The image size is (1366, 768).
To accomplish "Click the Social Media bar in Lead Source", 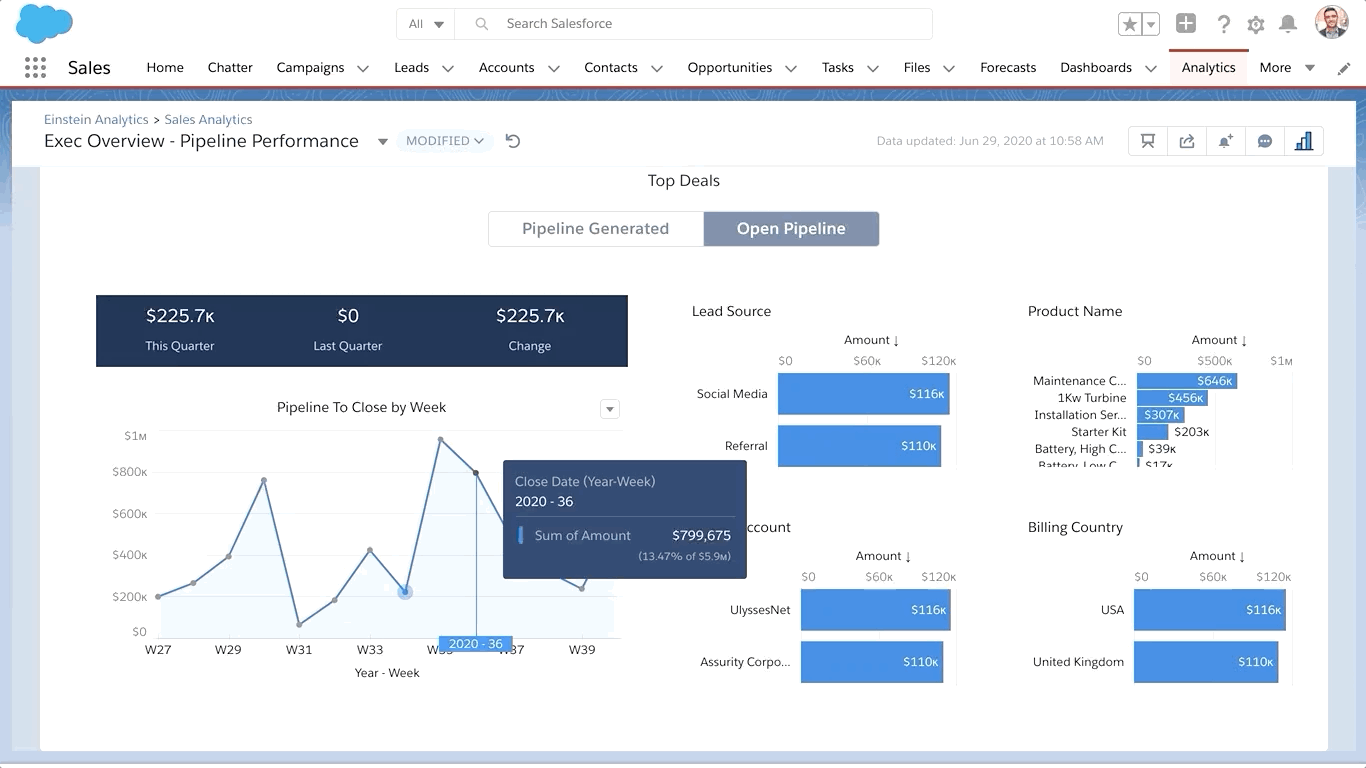I will coord(862,394).
